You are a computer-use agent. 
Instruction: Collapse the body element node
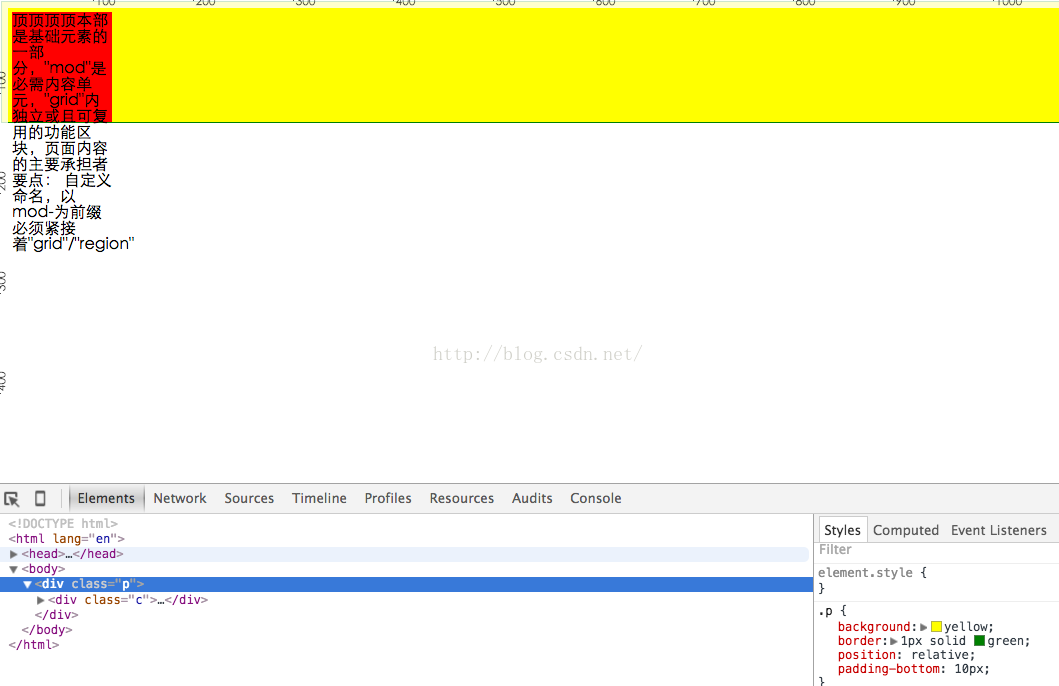14,569
